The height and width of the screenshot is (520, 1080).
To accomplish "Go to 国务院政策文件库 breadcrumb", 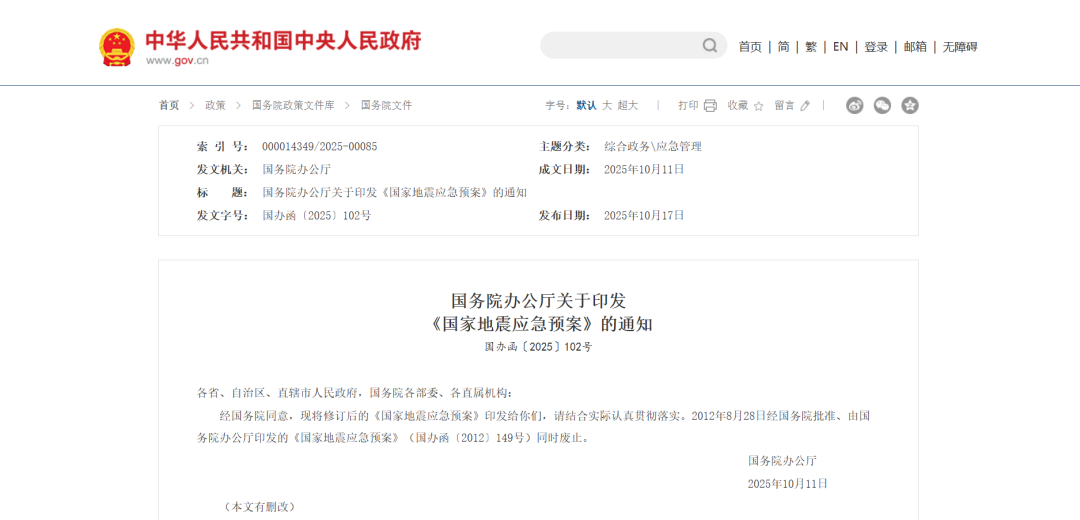I will click(x=294, y=105).
